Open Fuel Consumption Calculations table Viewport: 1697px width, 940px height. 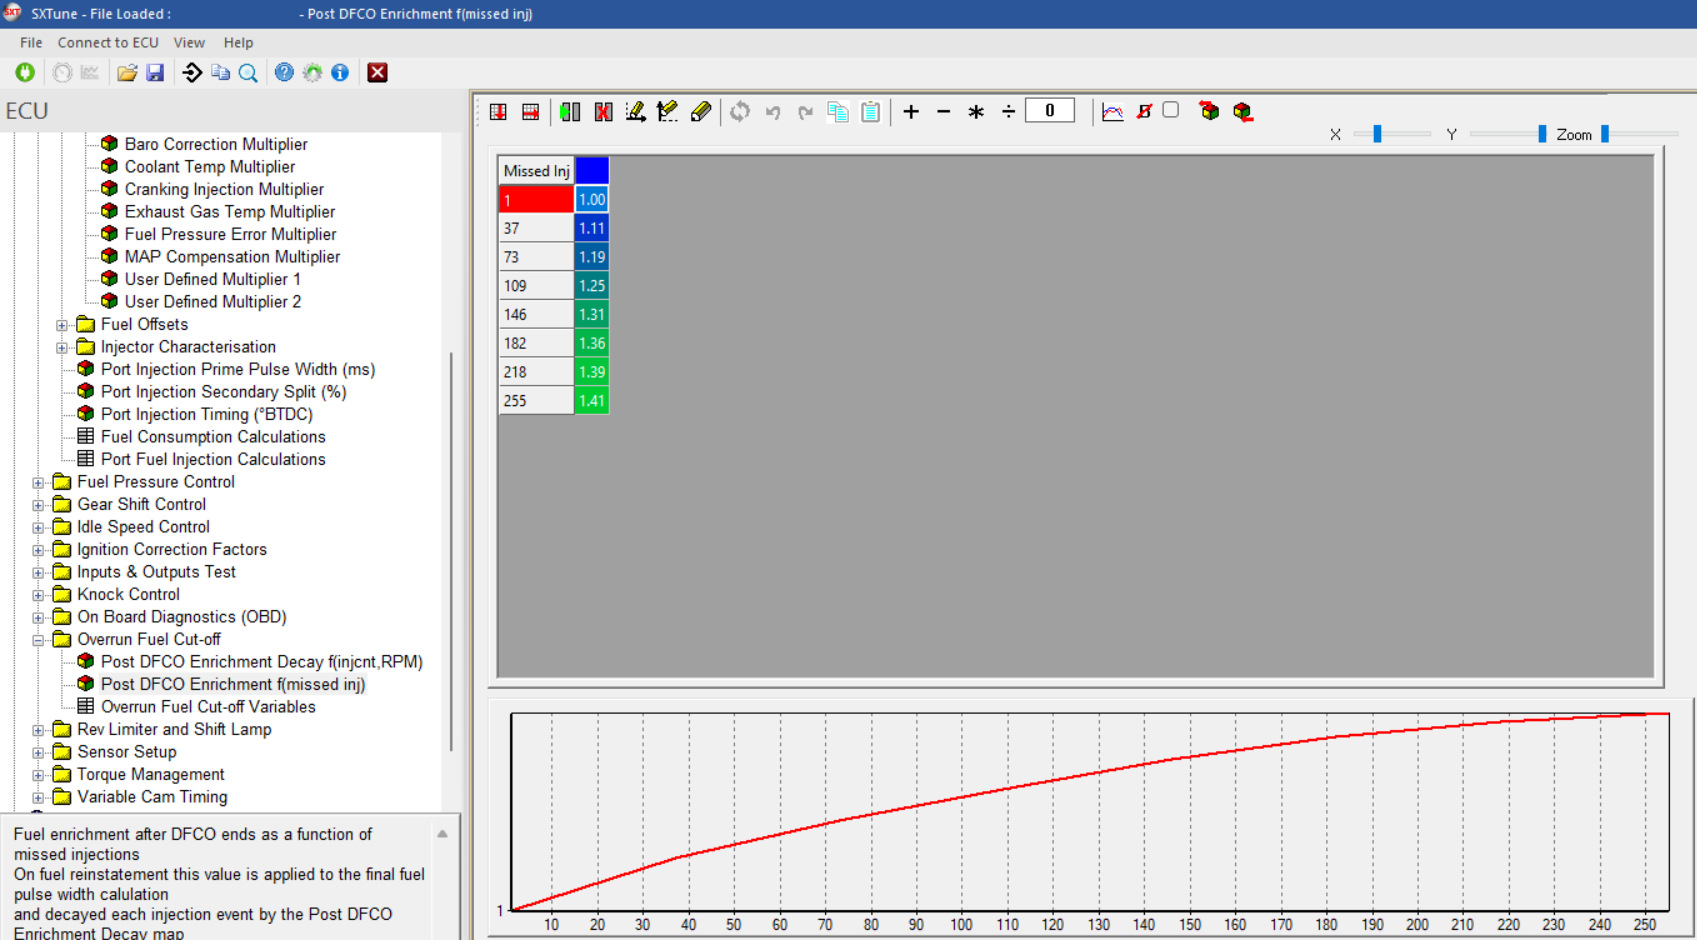(x=213, y=437)
